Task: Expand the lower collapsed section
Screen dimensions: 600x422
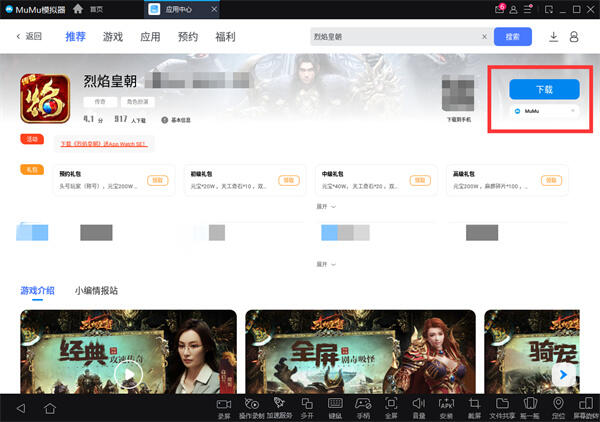Action: [x=326, y=264]
